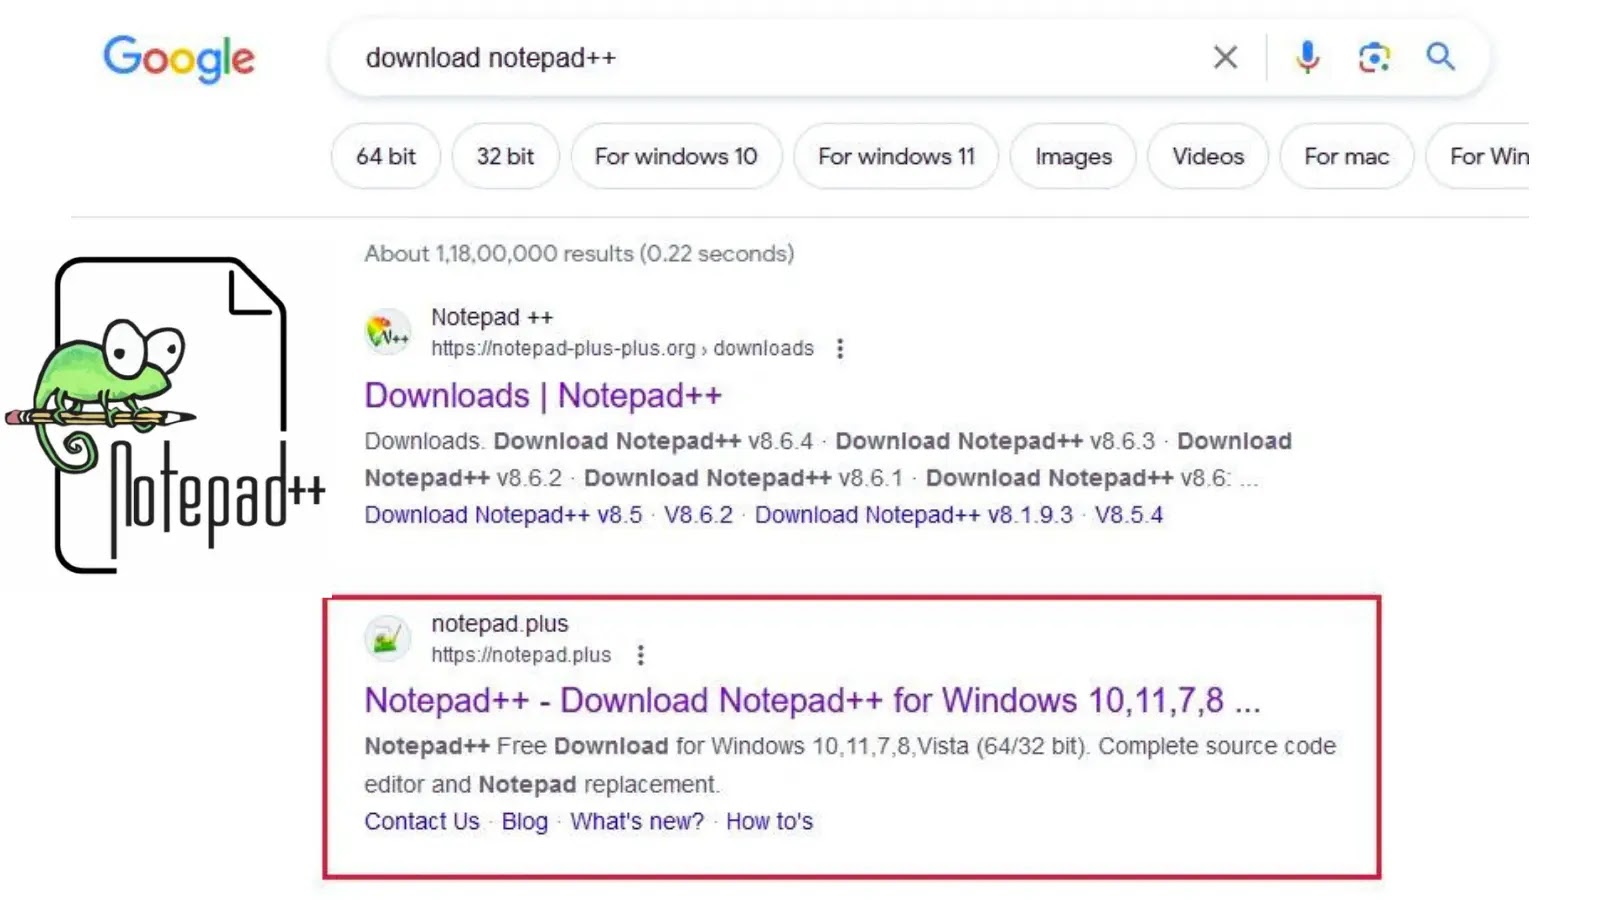The image size is (1600, 900).
Task: Select the For mac filter chip
Action: (x=1347, y=156)
